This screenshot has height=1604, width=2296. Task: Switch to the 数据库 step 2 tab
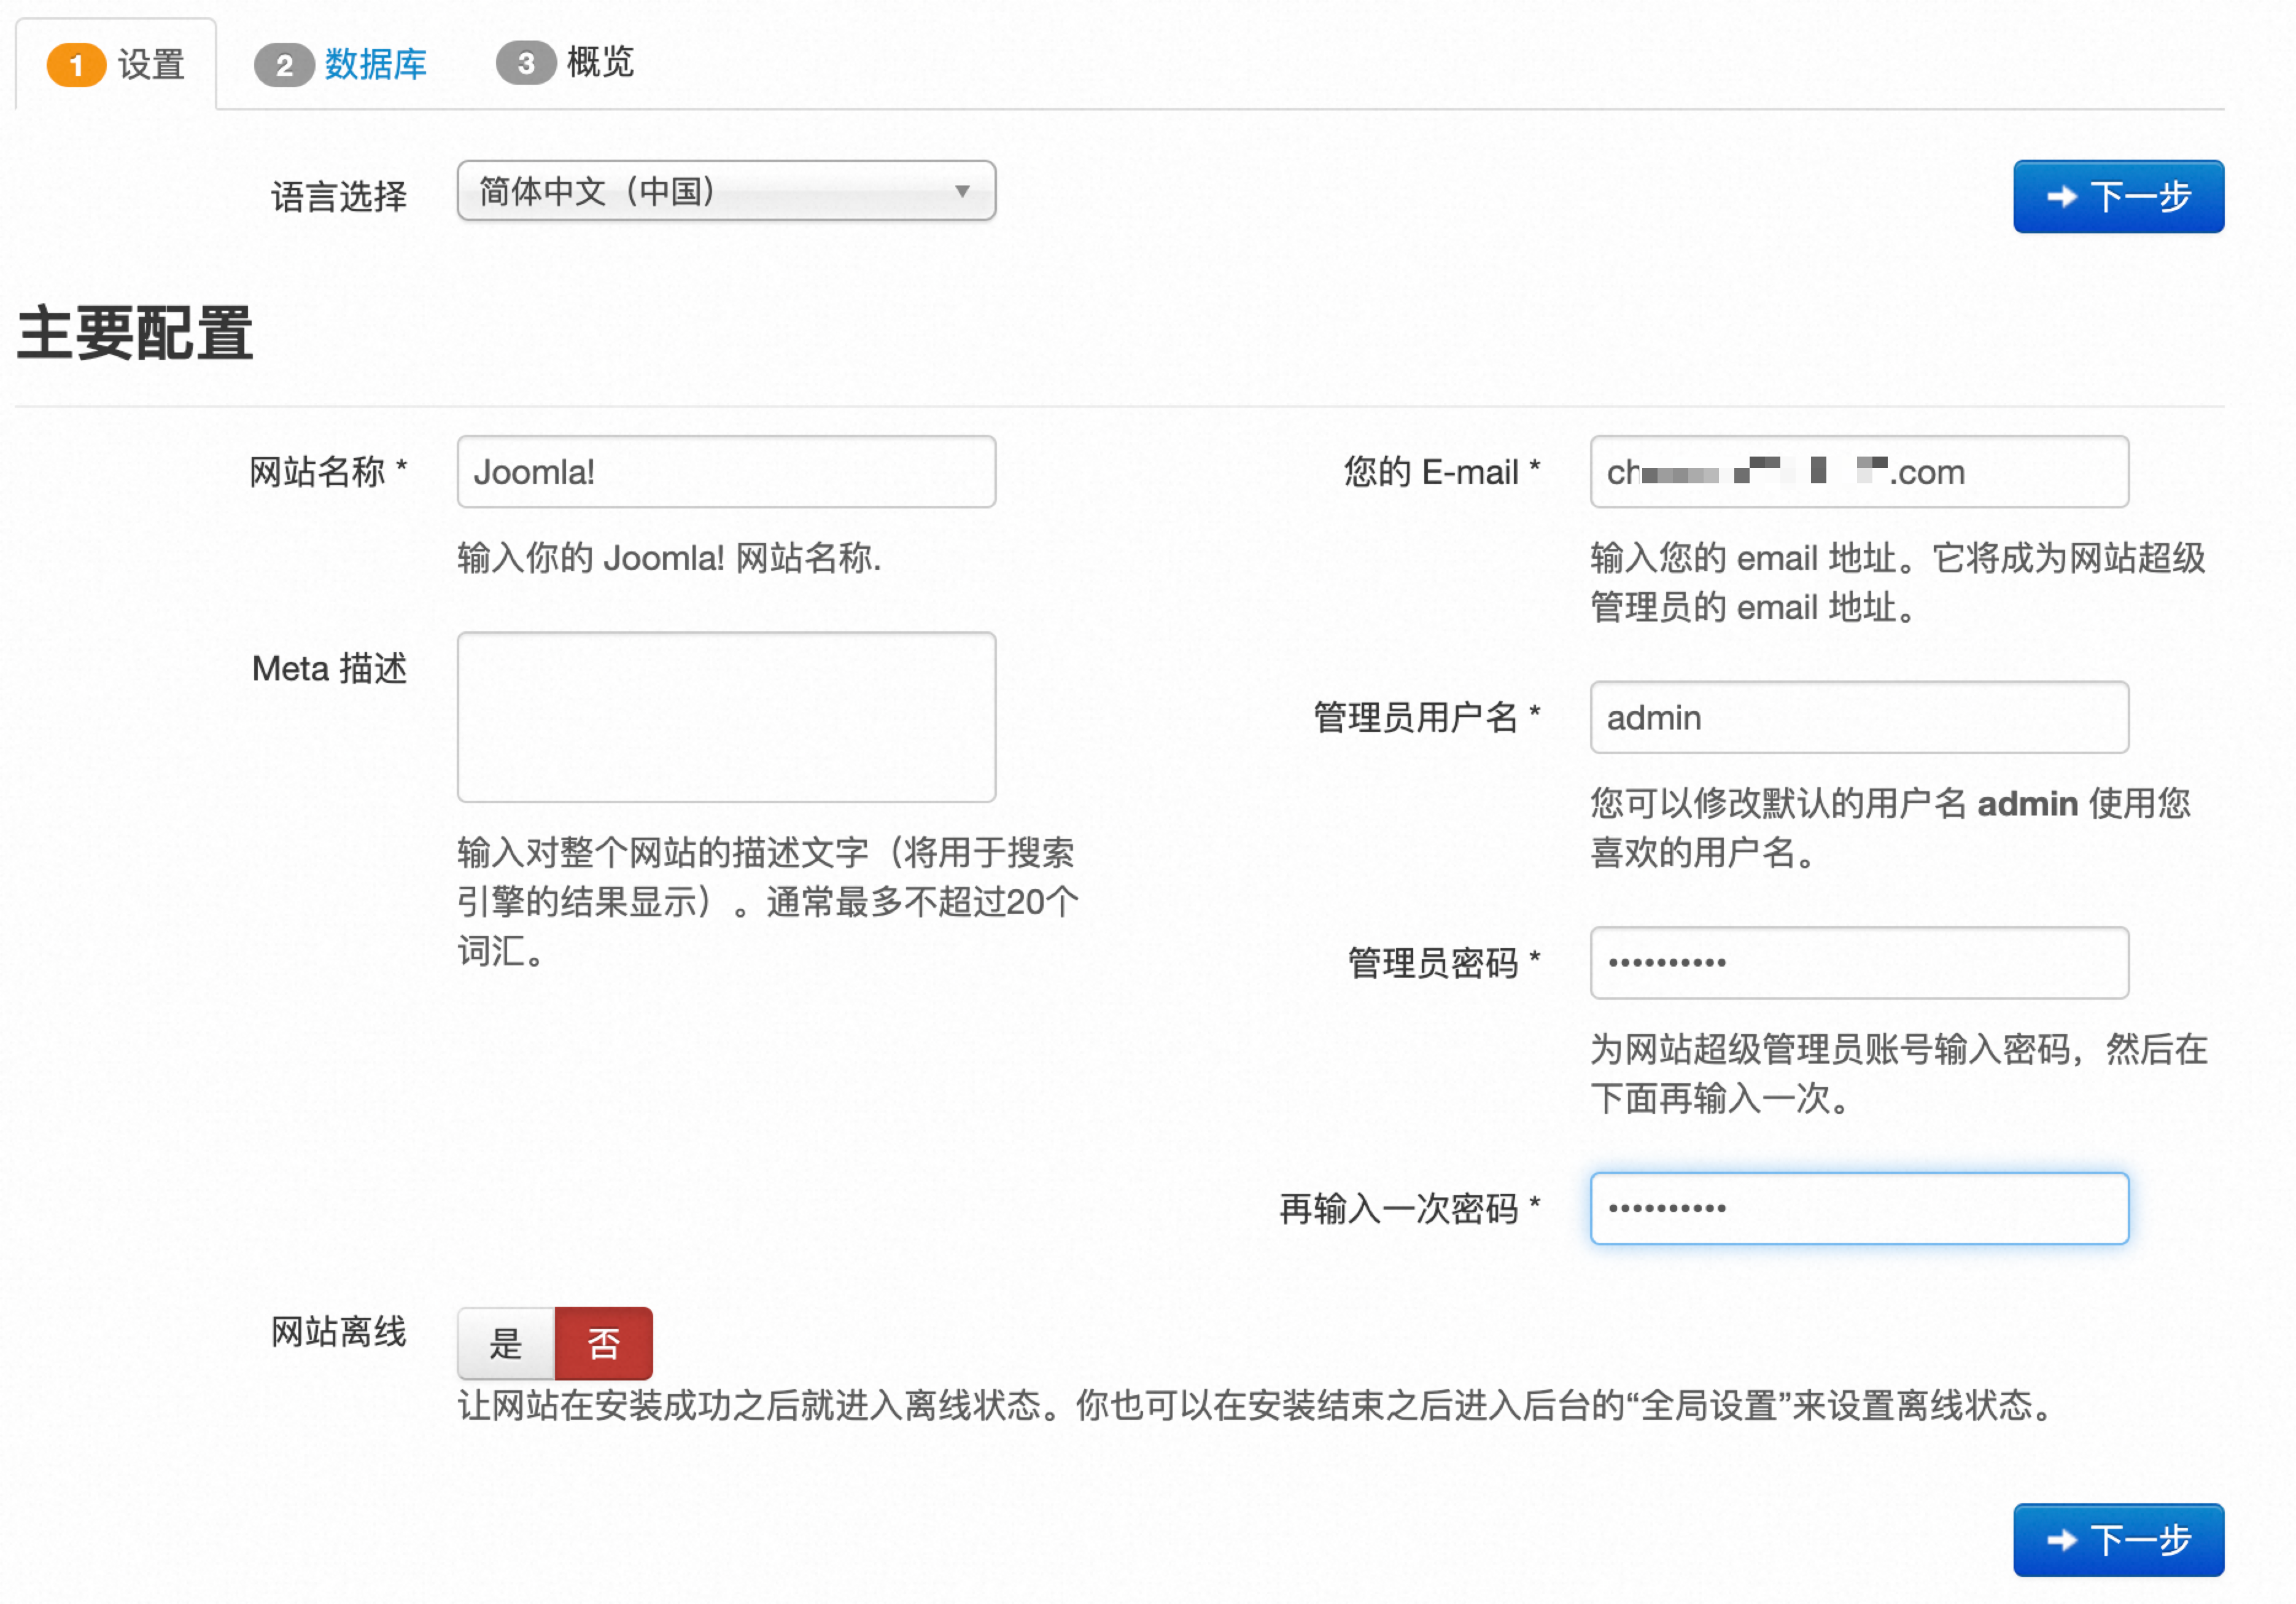(x=341, y=65)
